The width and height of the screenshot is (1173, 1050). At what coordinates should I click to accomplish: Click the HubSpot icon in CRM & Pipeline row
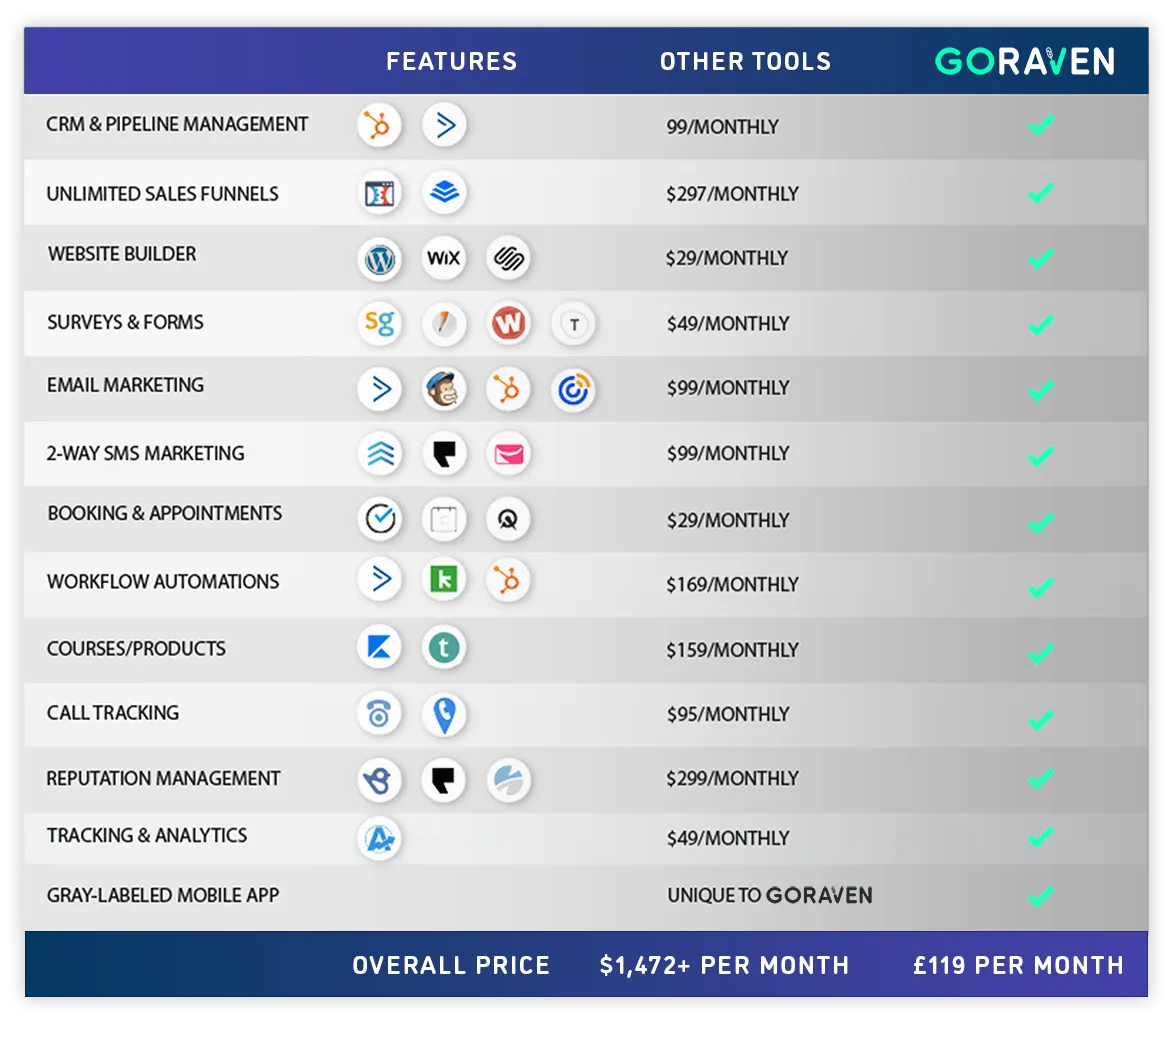(x=379, y=125)
